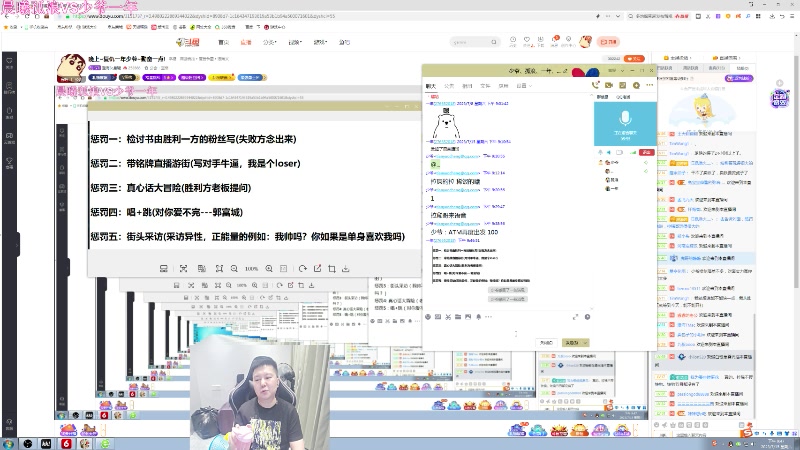
Task: Open the first homepage item in Douyu nav
Action: click(x=223, y=42)
